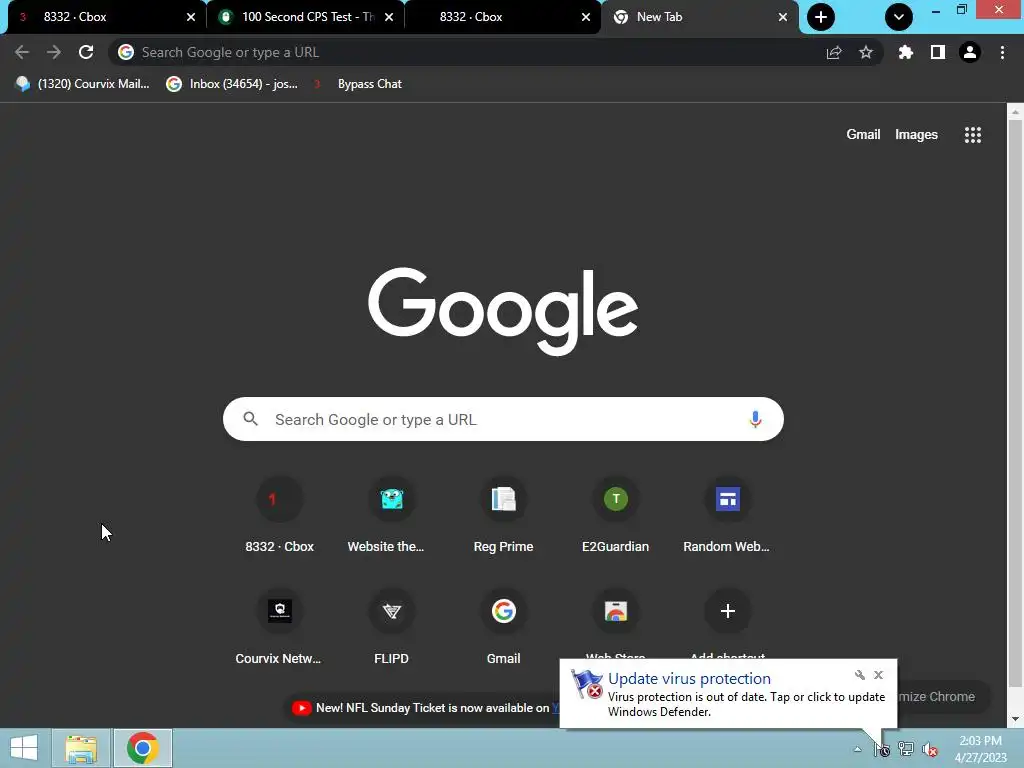Viewport: 1024px width, 768px height.
Task: Open the Inbox (34654) bookmark
Action: (x=232, y=84)
